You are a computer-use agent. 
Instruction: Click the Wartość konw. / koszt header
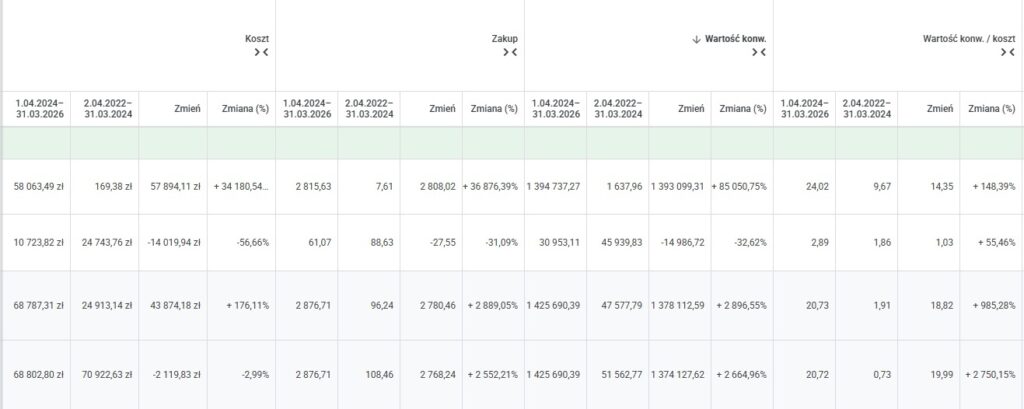point(968,39)
